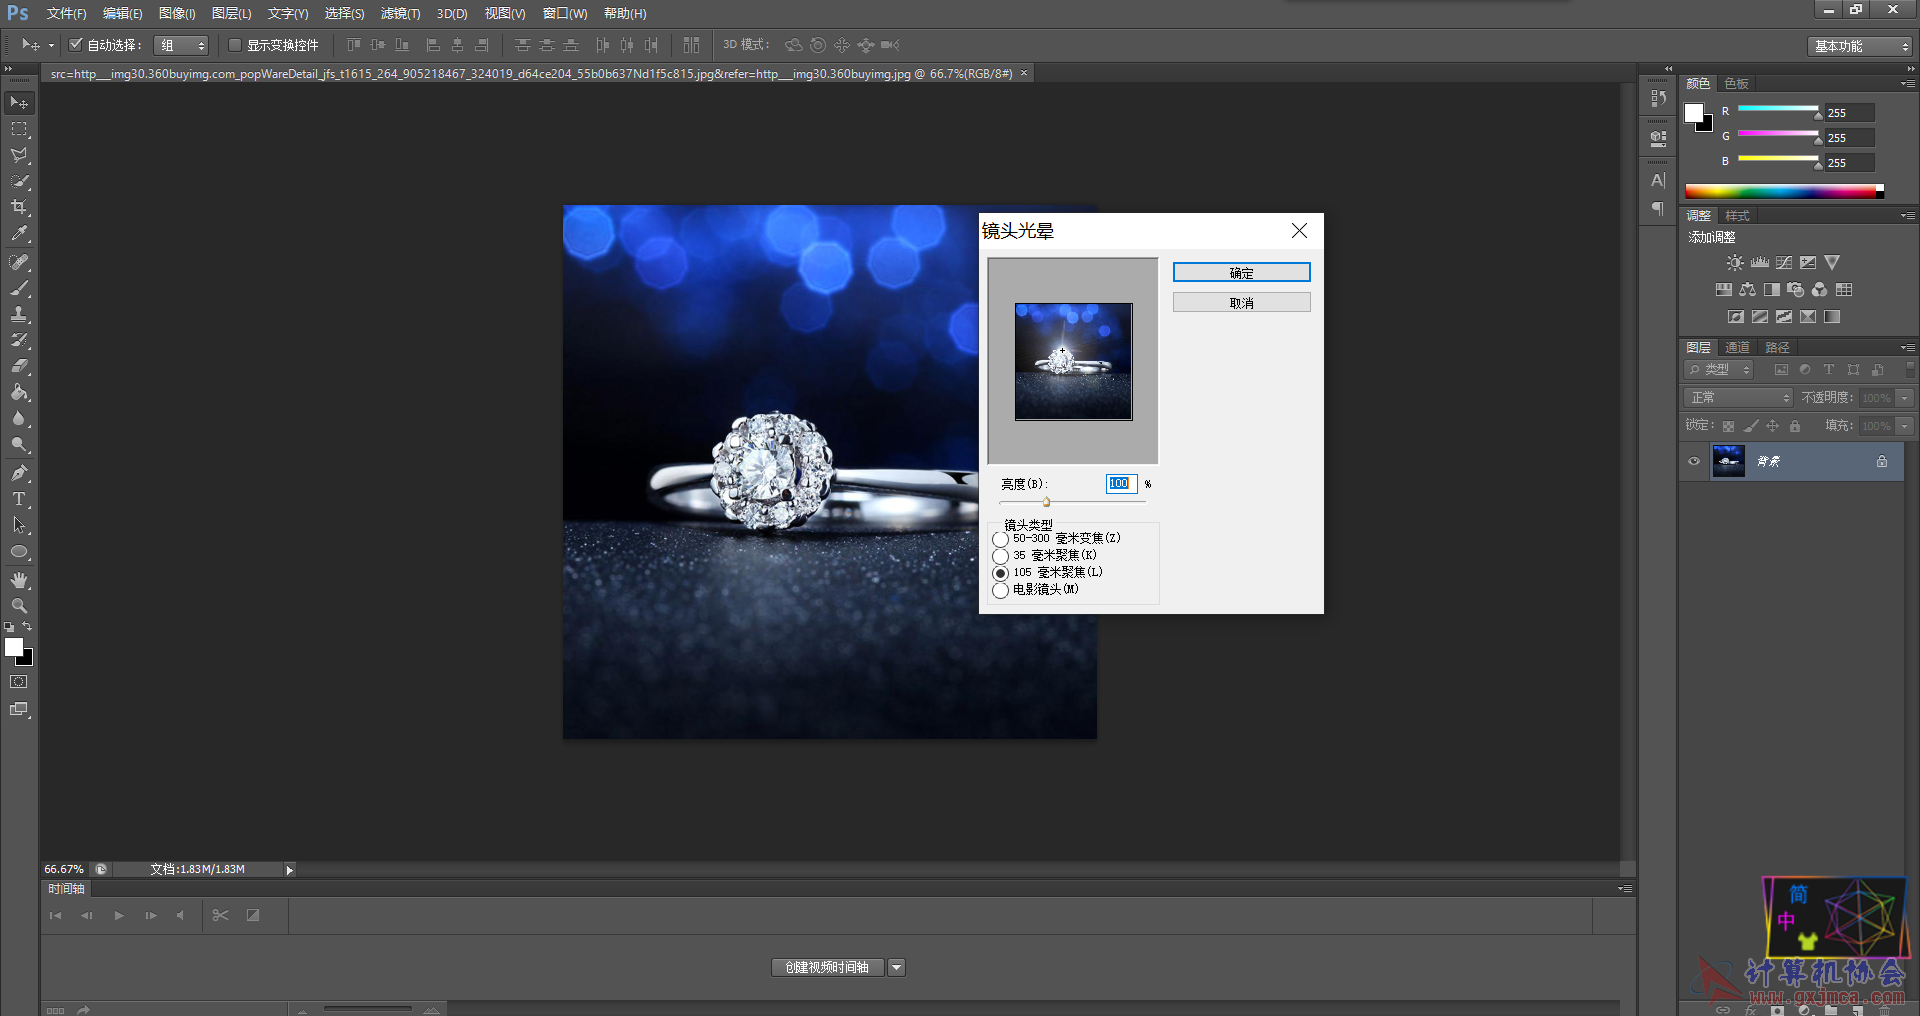Click the Brightness percentage input field

pos(1121,484)
